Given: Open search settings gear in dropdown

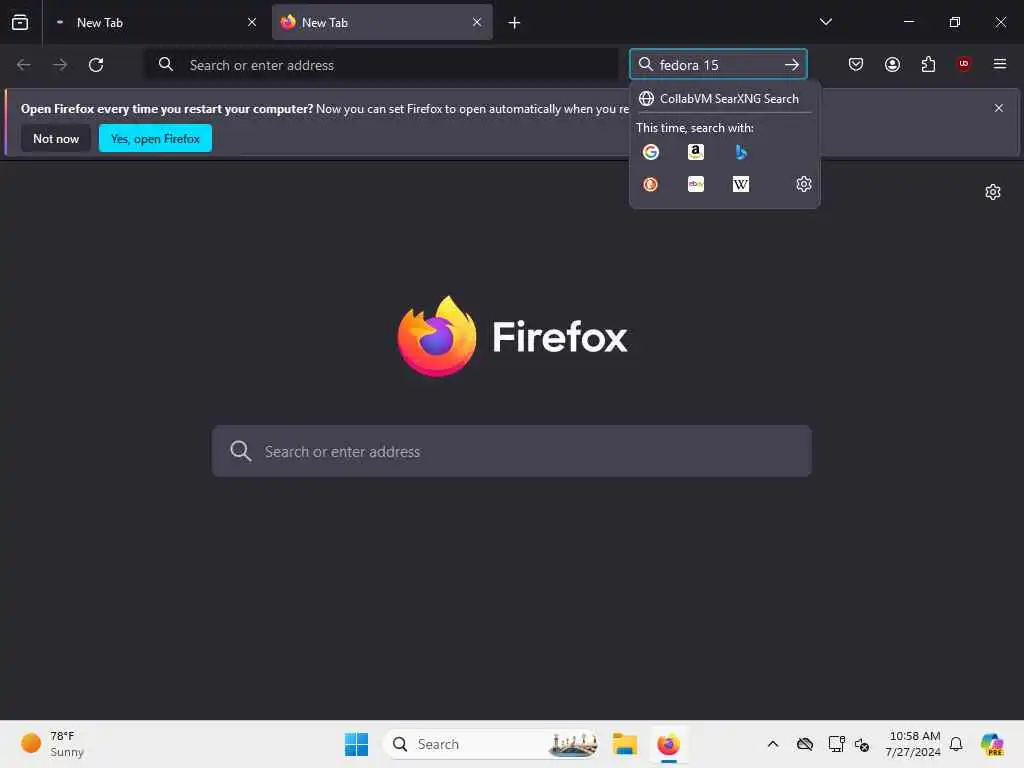Looking at the screenshot, I should tap(803, 184).
